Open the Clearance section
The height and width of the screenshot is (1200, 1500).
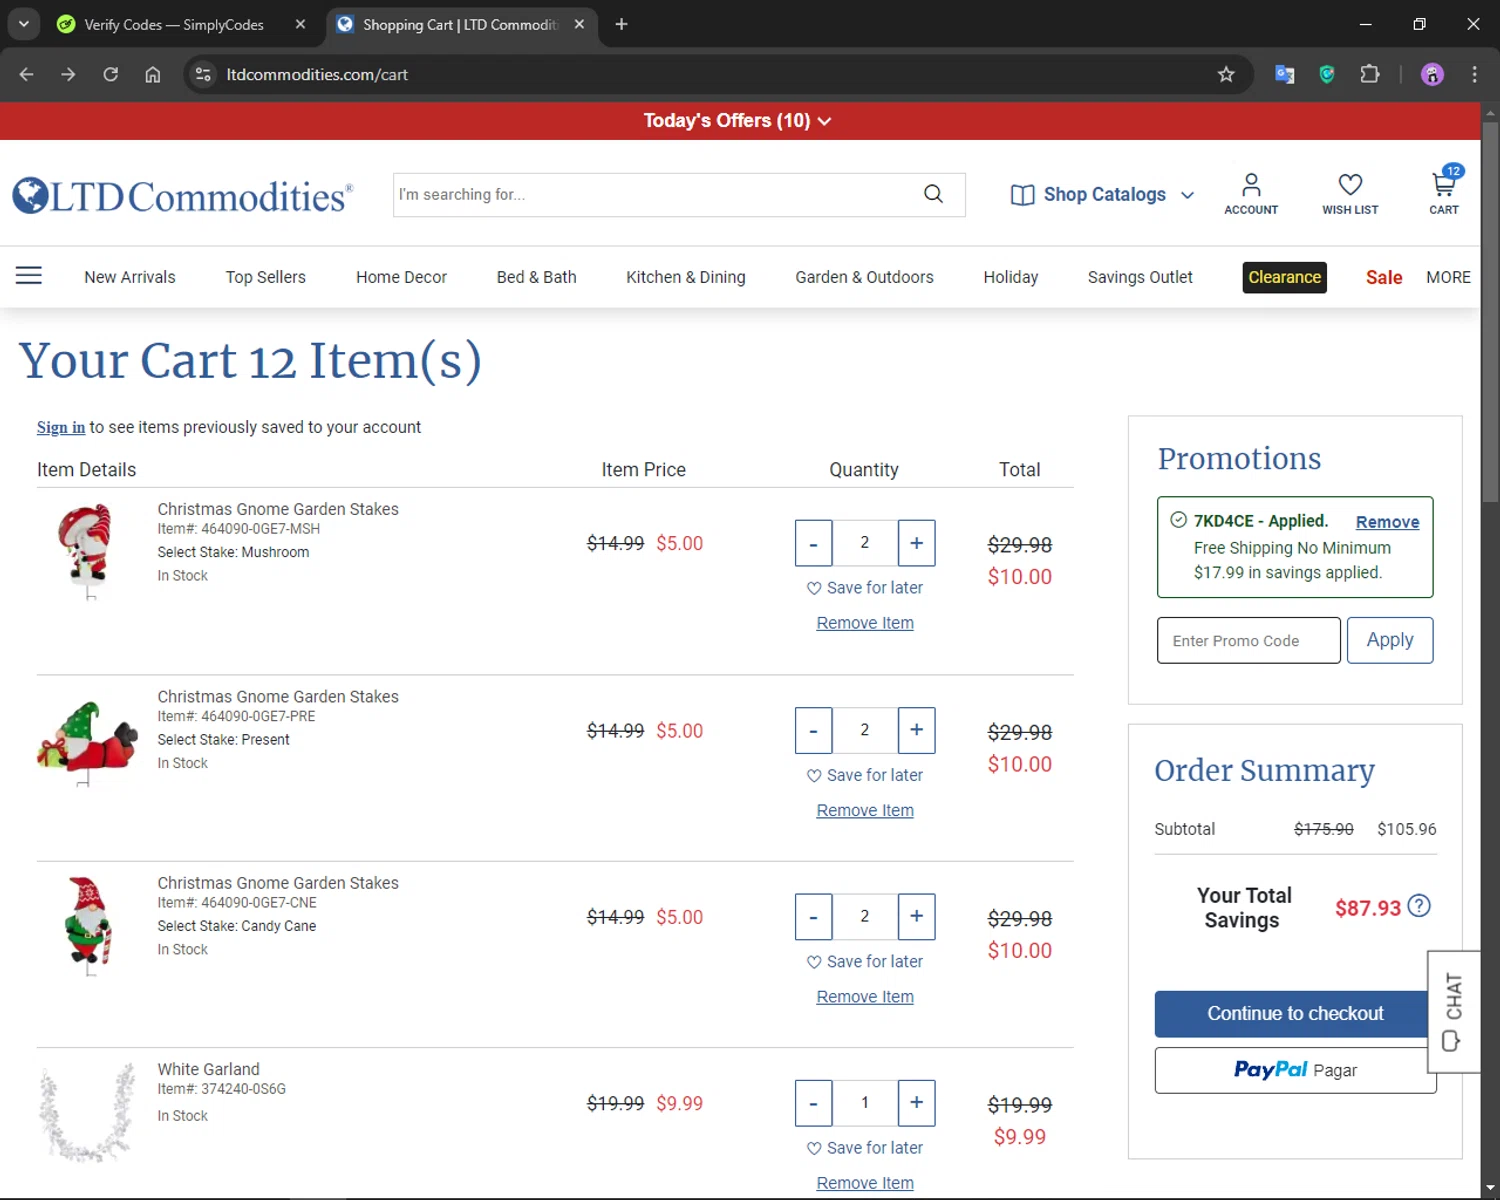[x=1285, y=277]
